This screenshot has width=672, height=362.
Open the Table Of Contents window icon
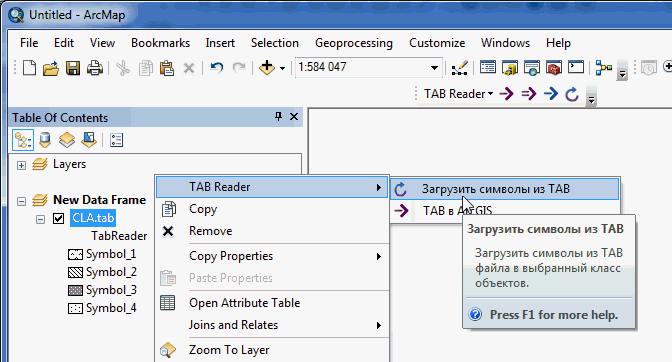pyautogui.click(x=488, y=68)
